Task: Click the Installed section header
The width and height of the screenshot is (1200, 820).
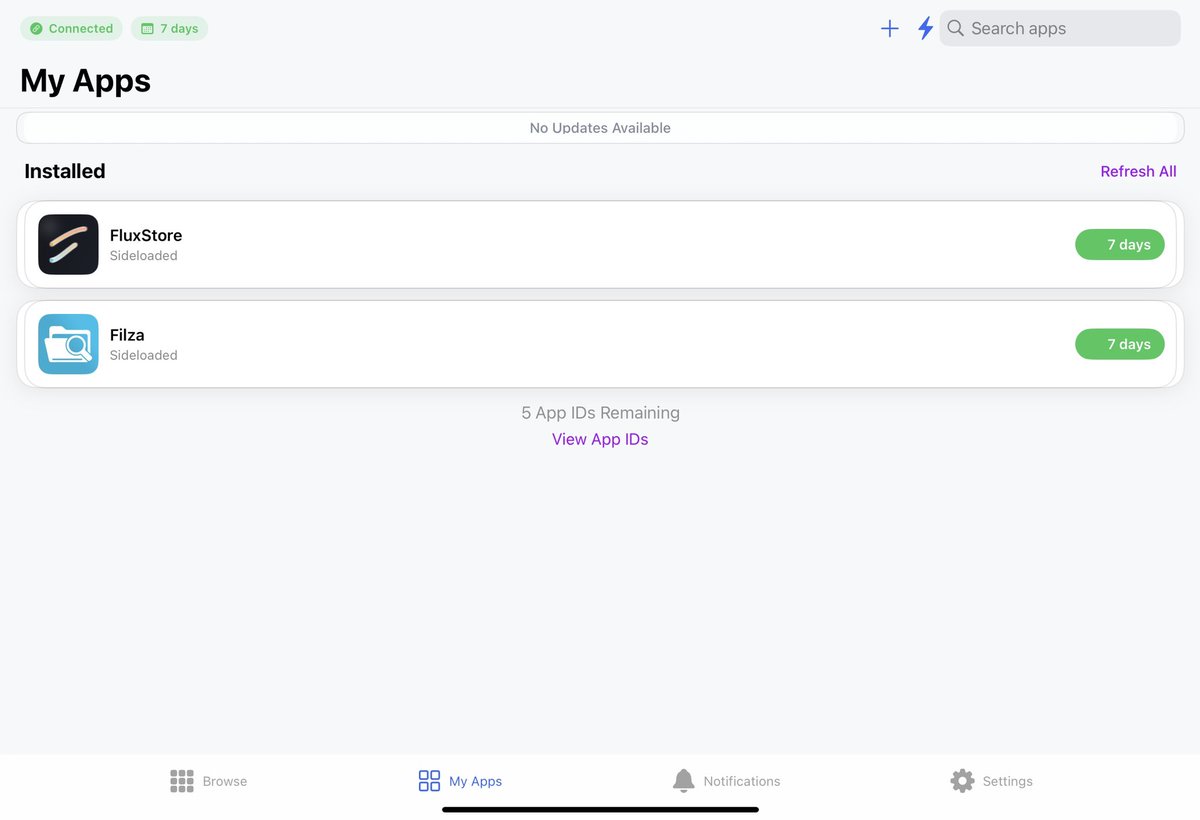Action: [65, 171]
